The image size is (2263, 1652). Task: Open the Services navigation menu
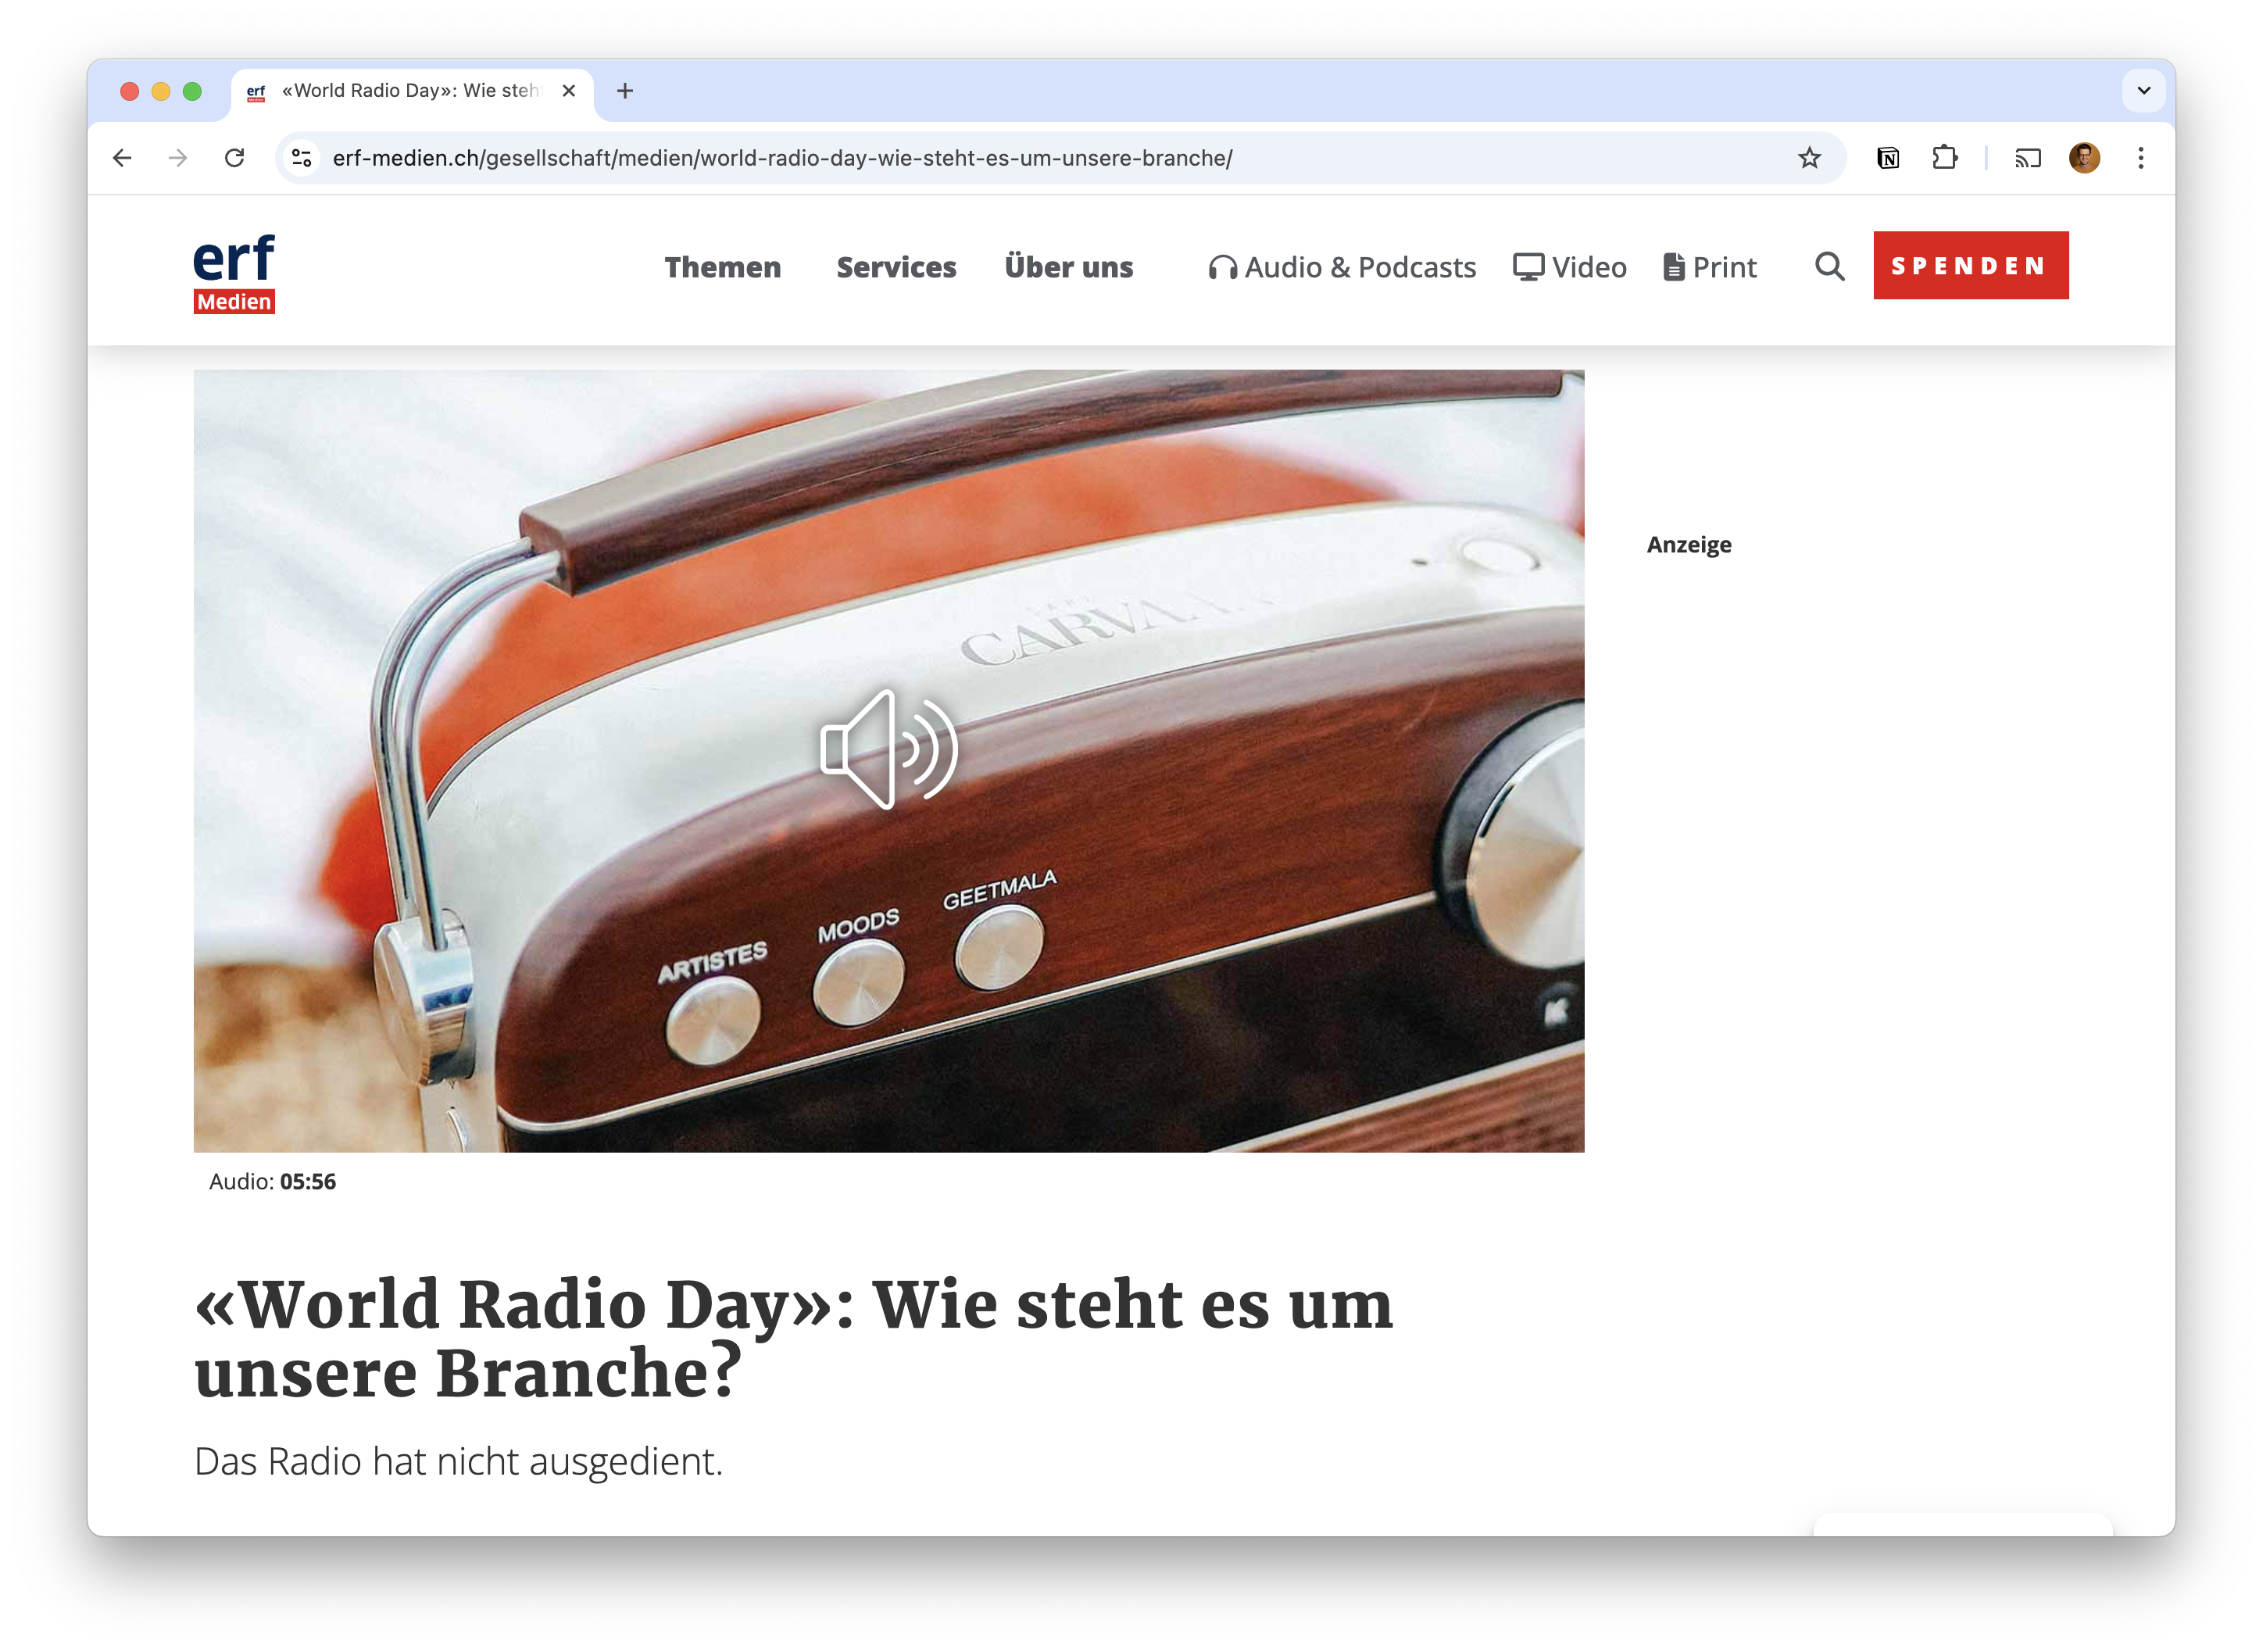(896, 267)
